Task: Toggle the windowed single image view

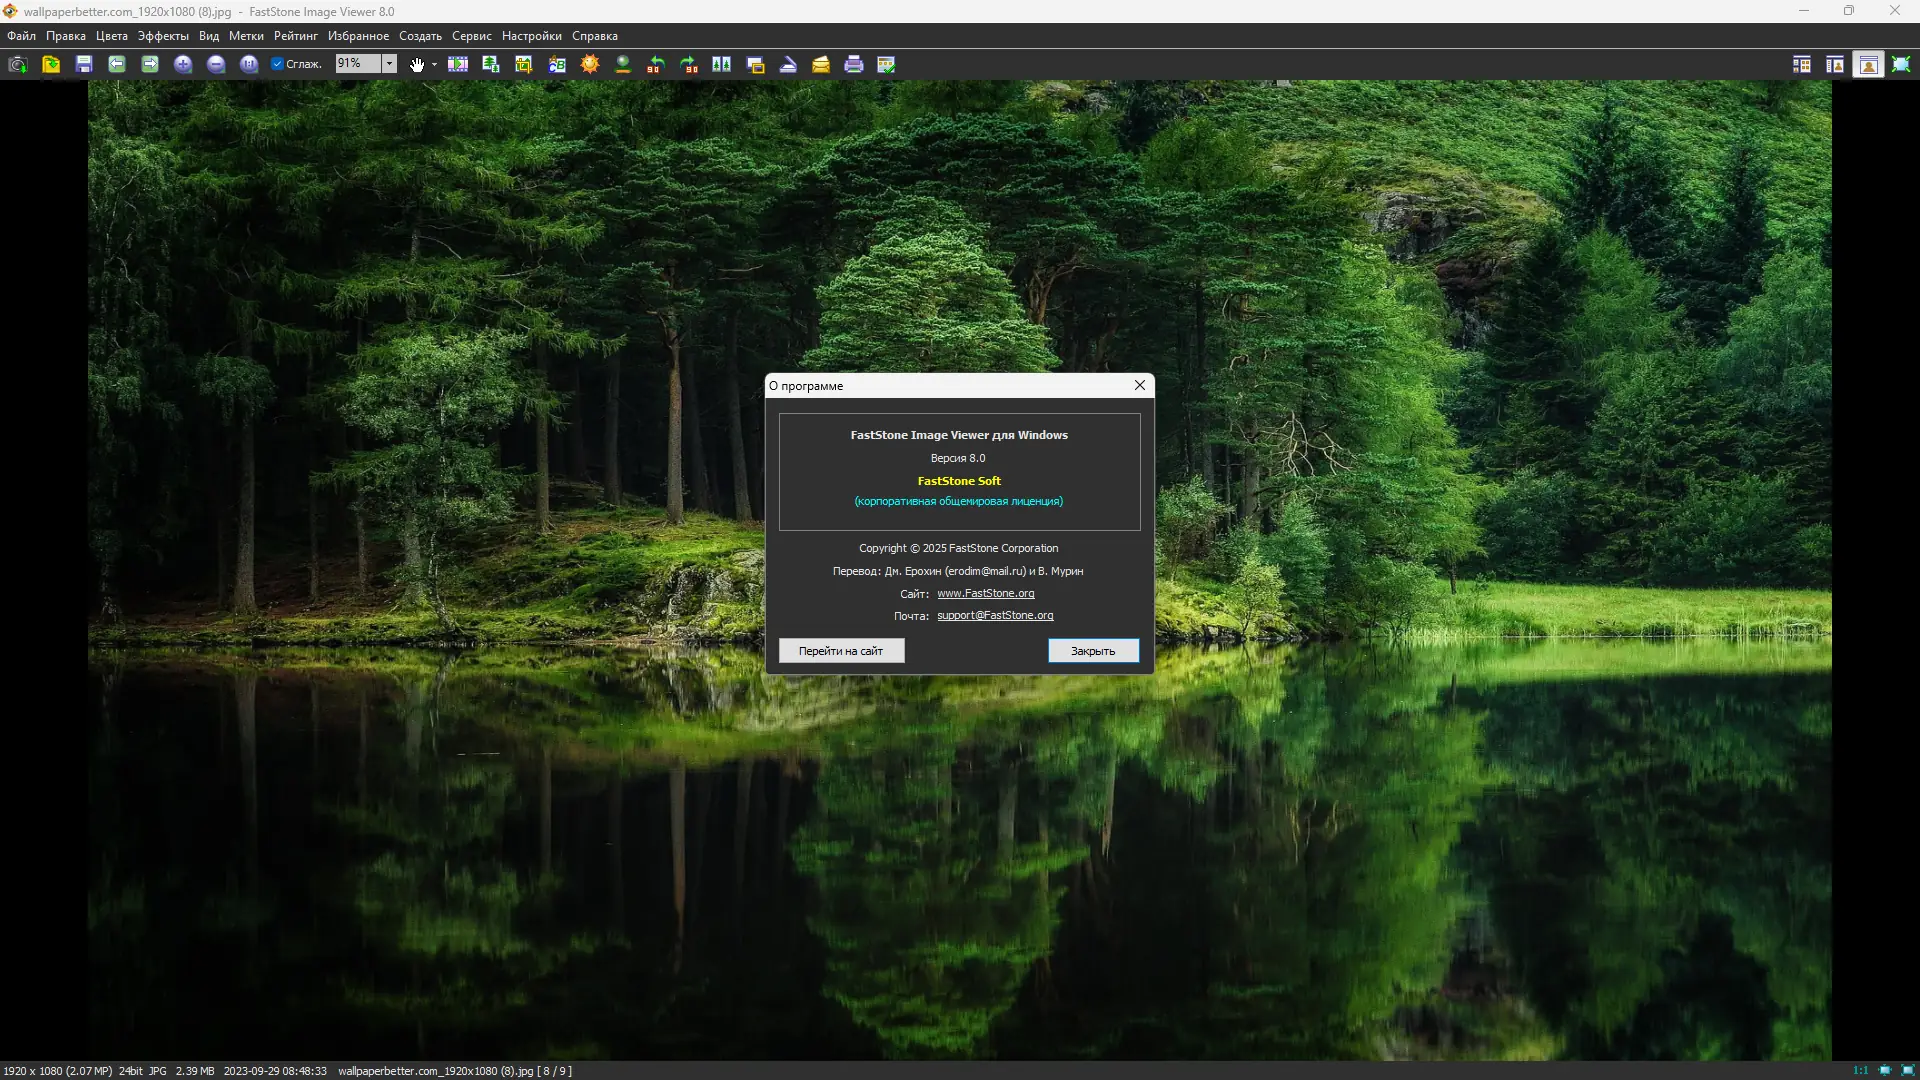Action: (x=1868, y=64)
